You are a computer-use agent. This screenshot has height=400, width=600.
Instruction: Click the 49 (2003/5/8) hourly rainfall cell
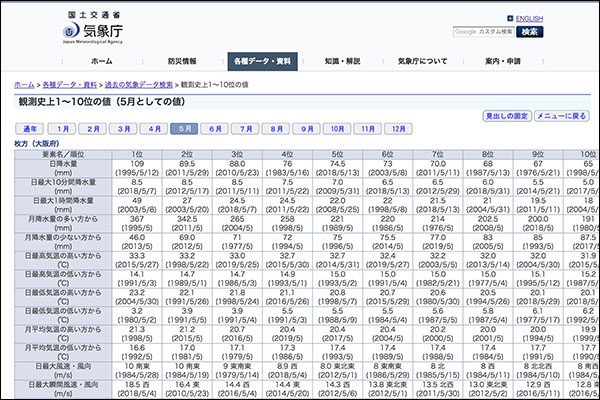(137, 205)
